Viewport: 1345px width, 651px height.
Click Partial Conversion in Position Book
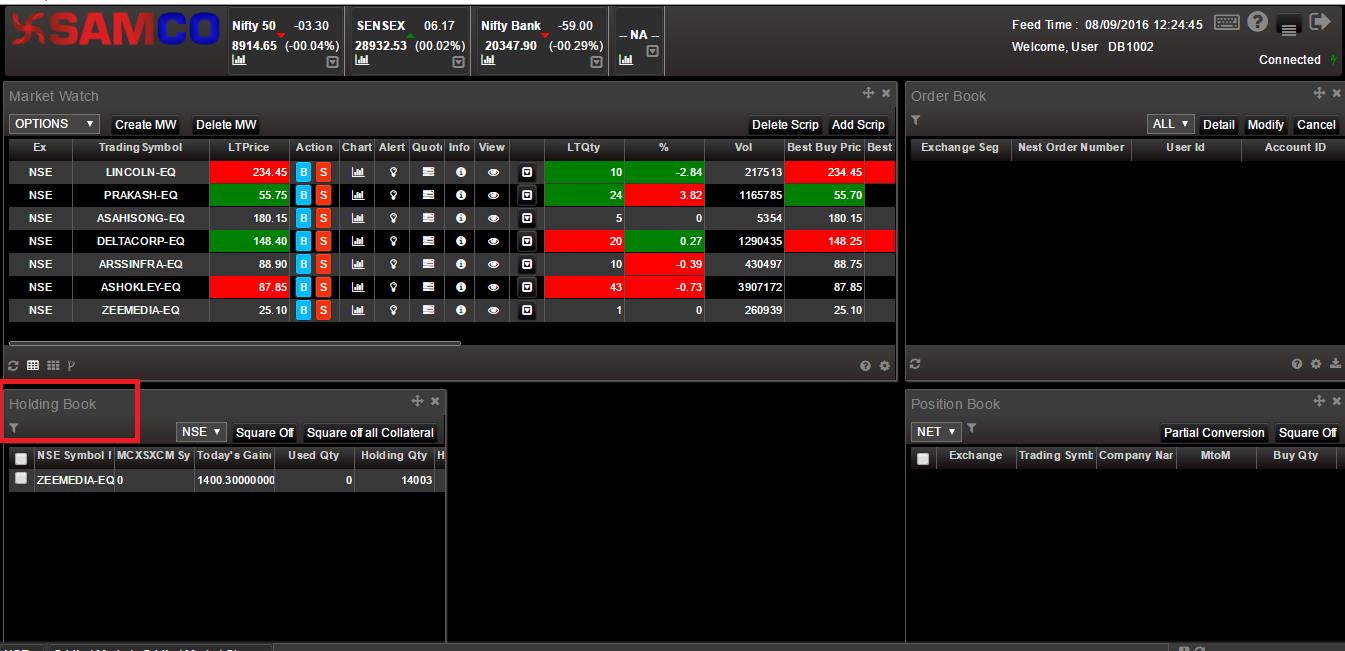1214,433
